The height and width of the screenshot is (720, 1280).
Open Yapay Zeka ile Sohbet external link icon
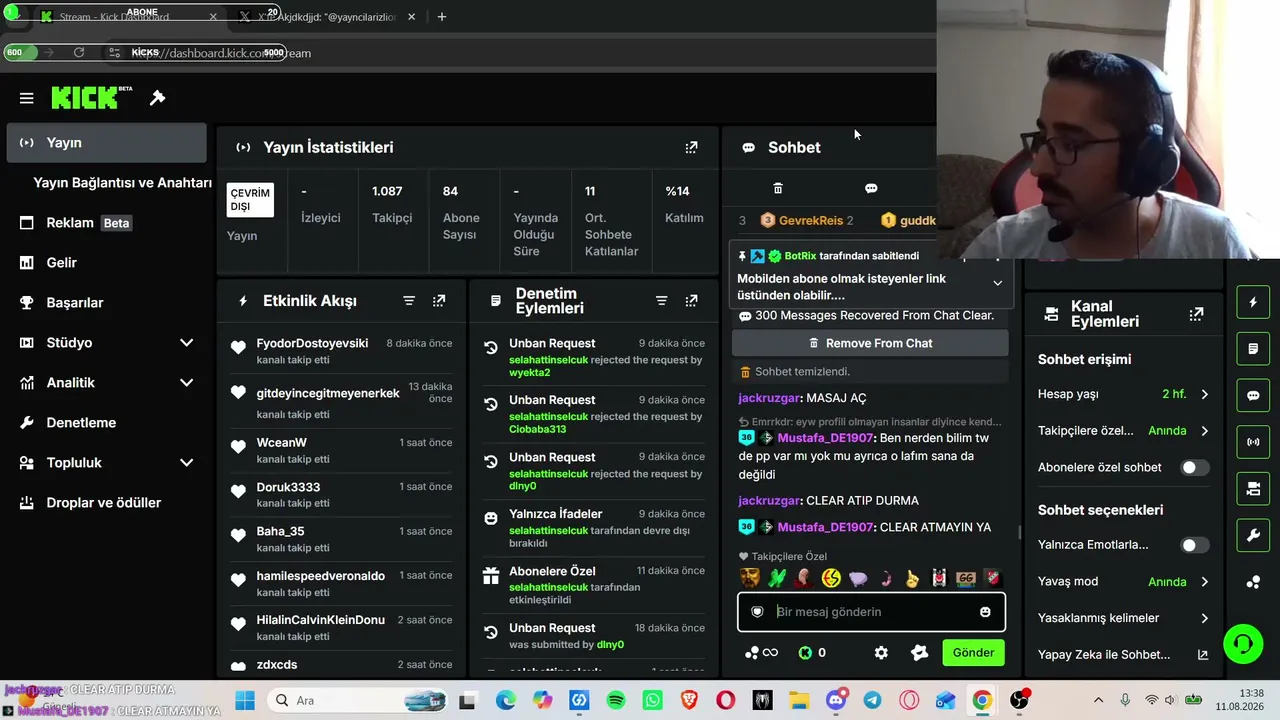tap(1203, 655)
